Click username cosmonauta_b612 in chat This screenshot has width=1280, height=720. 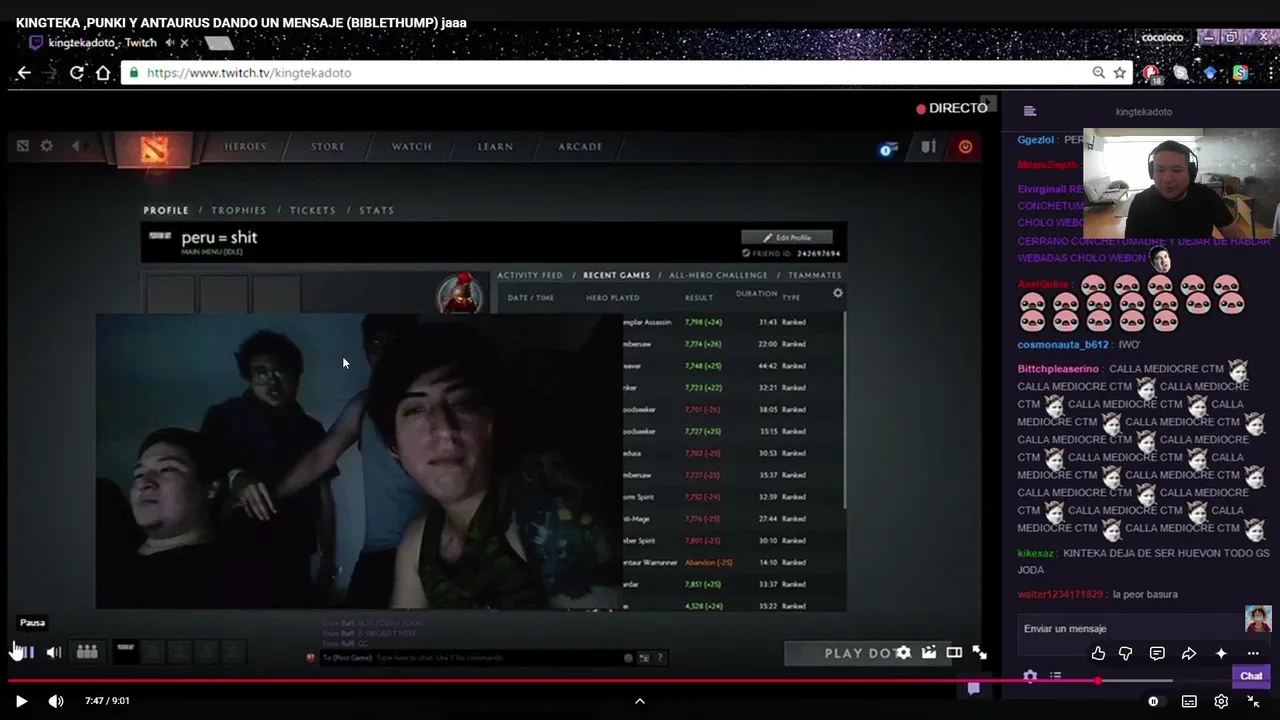click(x=1063, y=345)
